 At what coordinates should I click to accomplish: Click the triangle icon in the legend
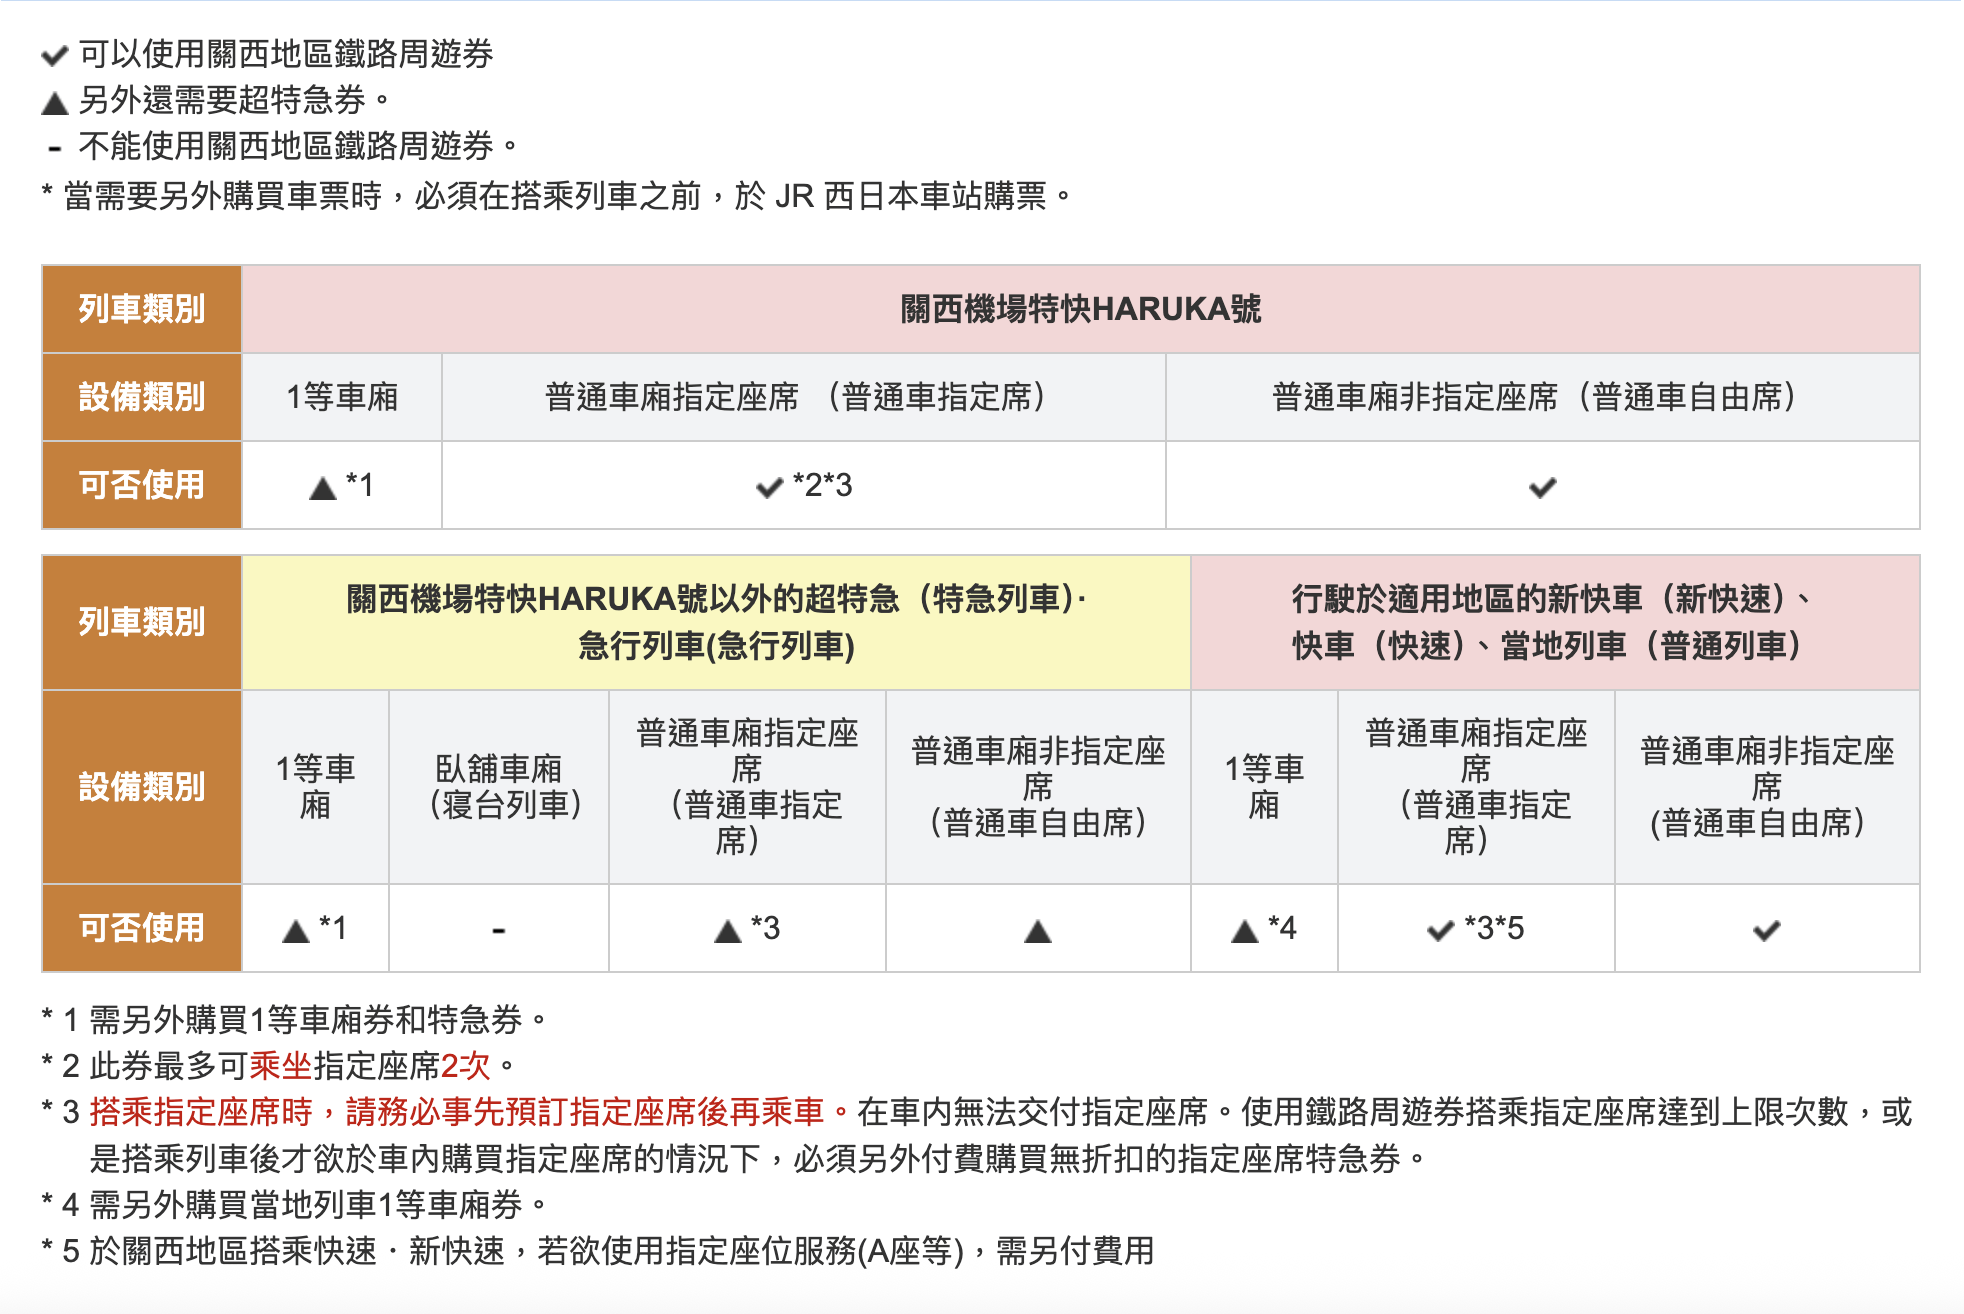[x=54, y=102]
